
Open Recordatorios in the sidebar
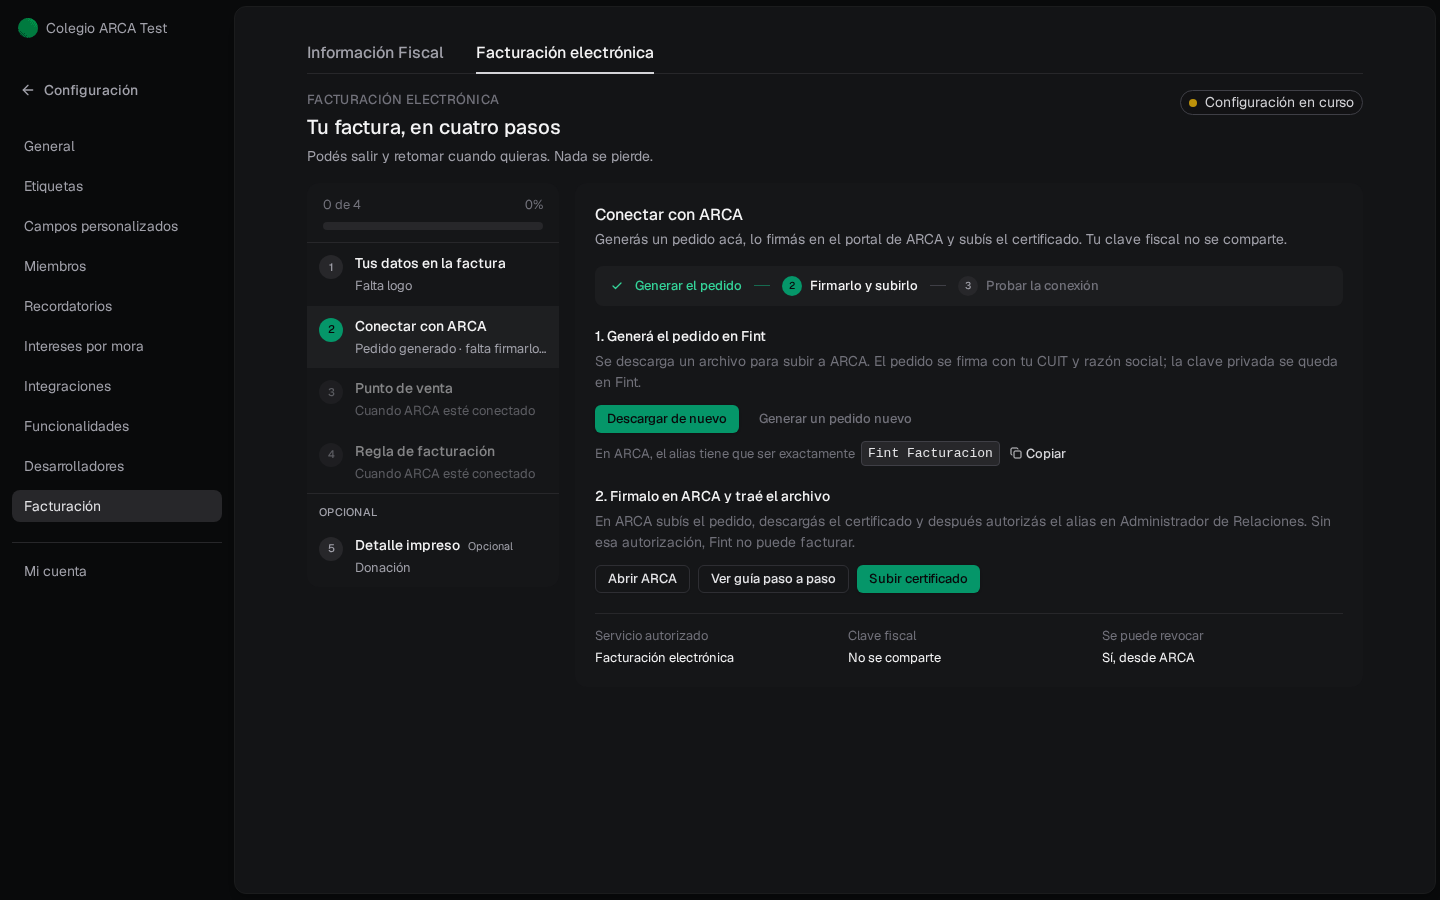(117, 306)
